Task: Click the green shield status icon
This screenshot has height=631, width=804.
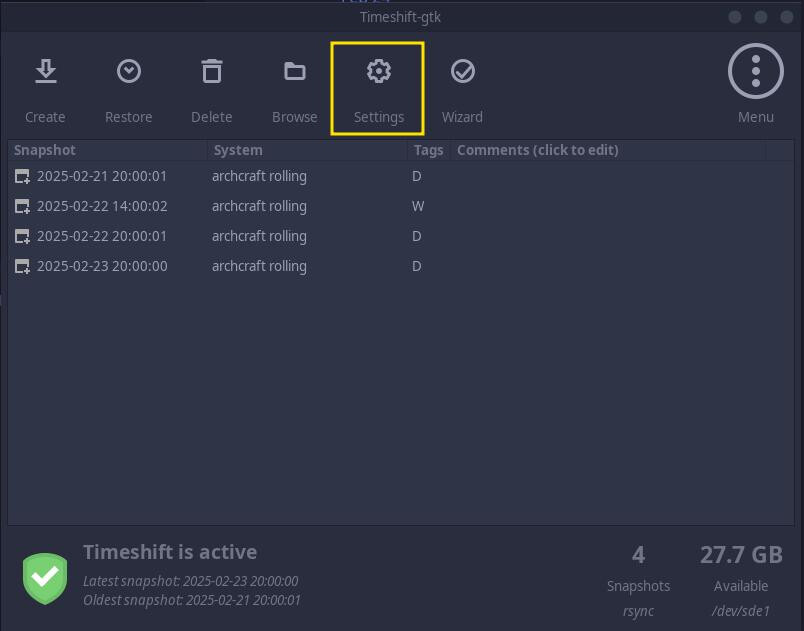Action: (x=45, y=578)
